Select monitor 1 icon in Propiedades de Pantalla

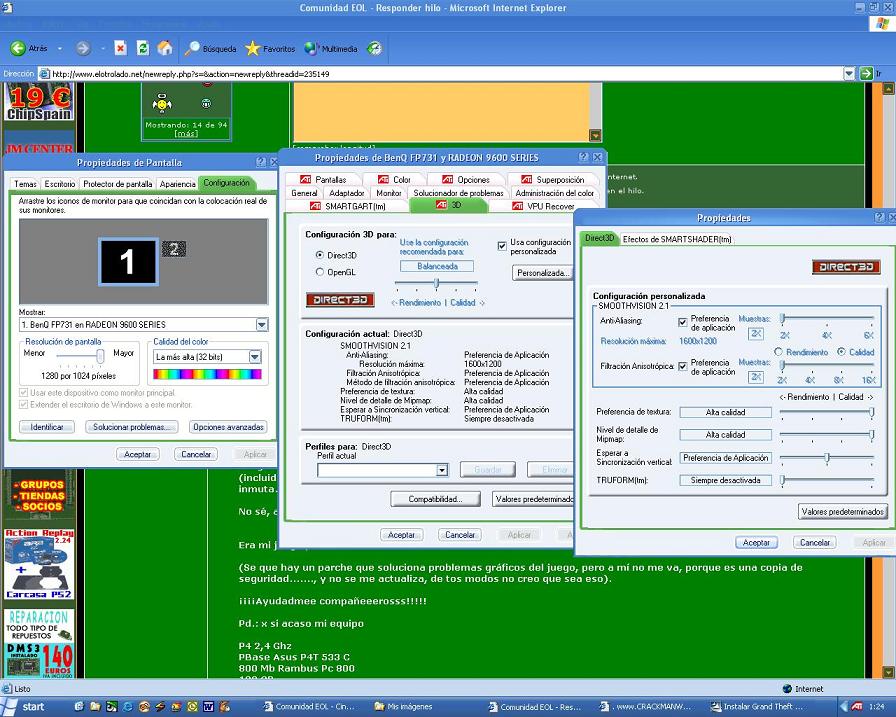pyautogui.click(x=128, y=262)
